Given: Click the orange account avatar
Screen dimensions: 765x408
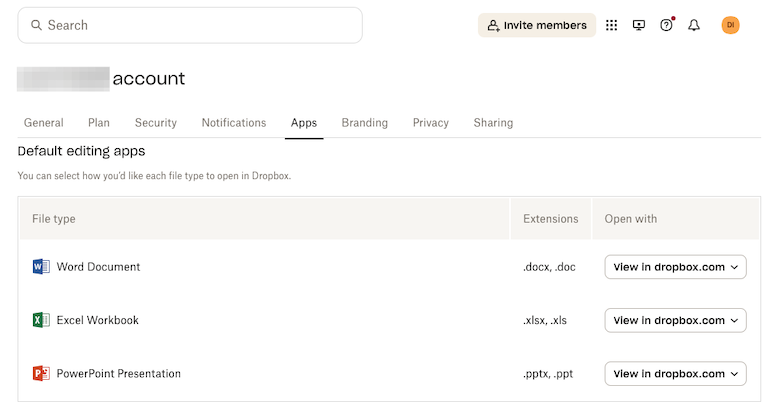Looking at the screenshot, I should pyautogui.click(x=730, y=25).
